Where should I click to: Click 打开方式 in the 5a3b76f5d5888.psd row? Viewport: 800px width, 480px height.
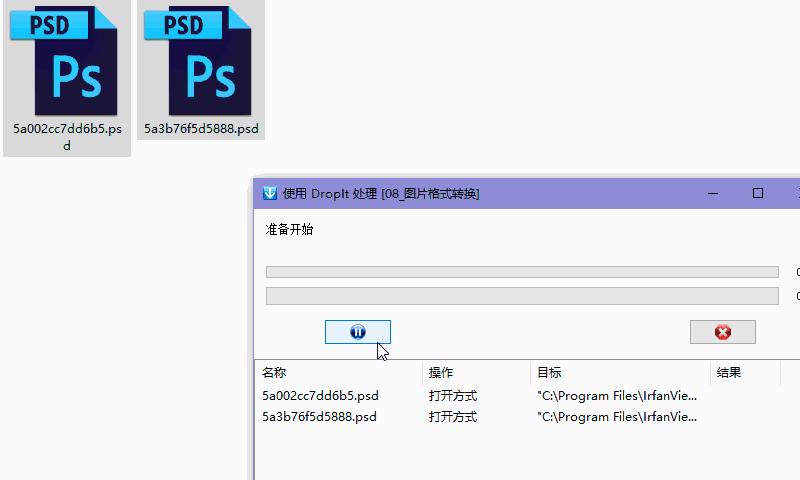tap(453, 417)
